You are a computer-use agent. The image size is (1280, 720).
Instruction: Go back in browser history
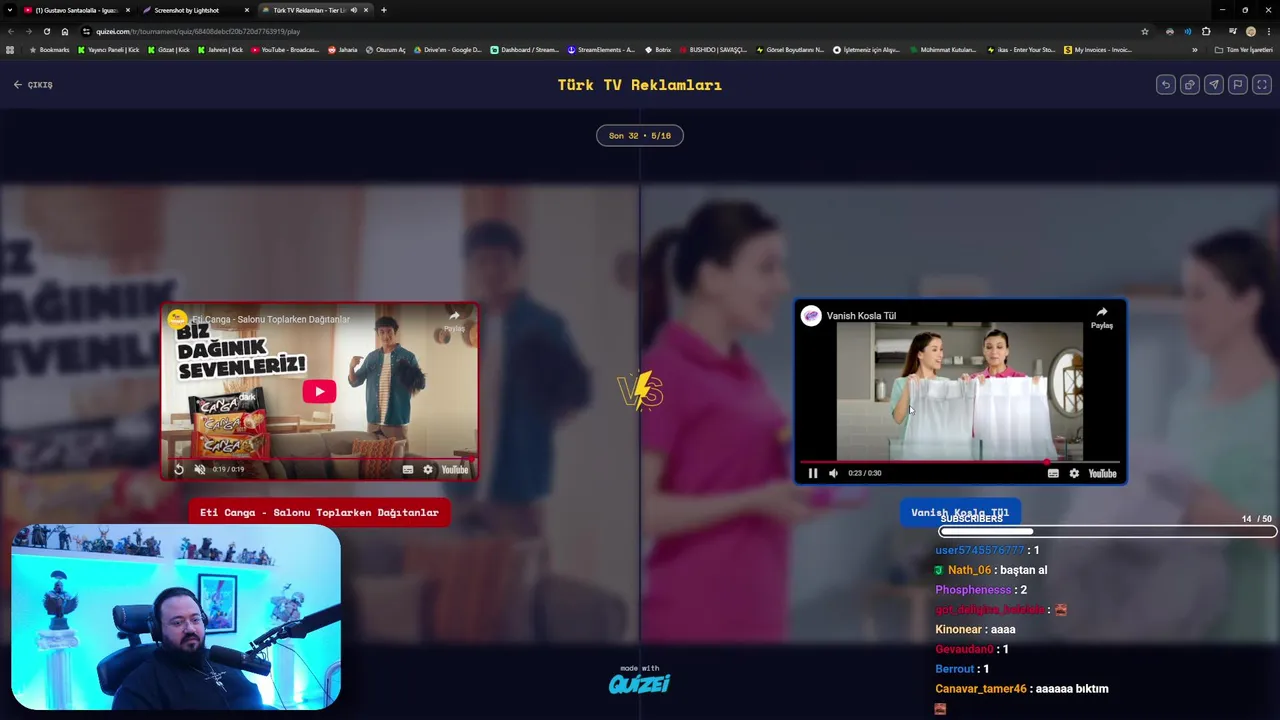tap(10, 31)
